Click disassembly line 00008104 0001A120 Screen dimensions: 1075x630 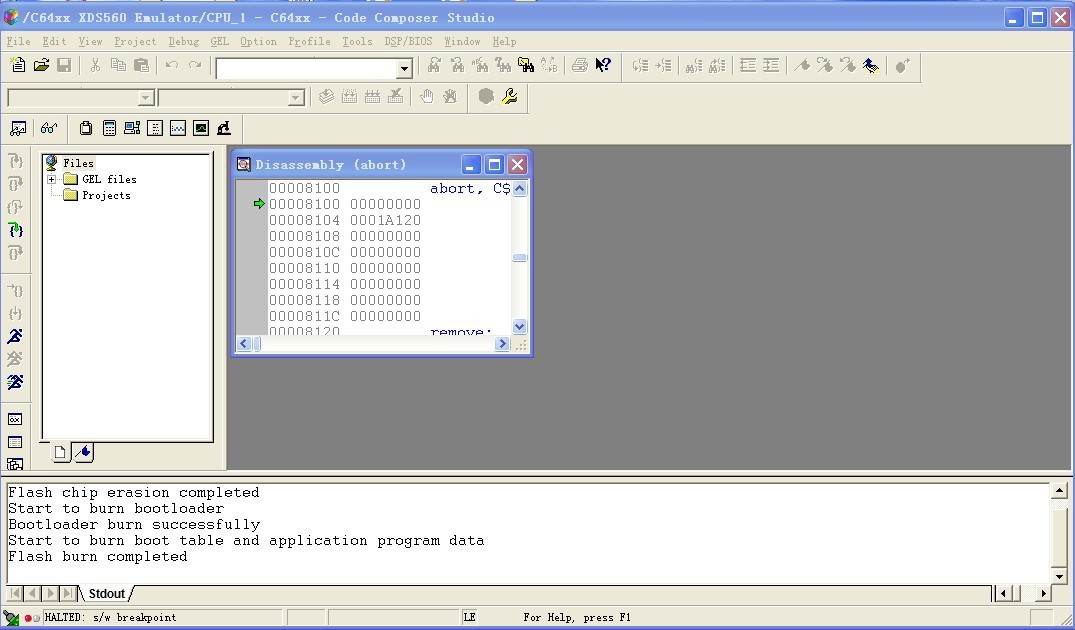pos(345,220)
